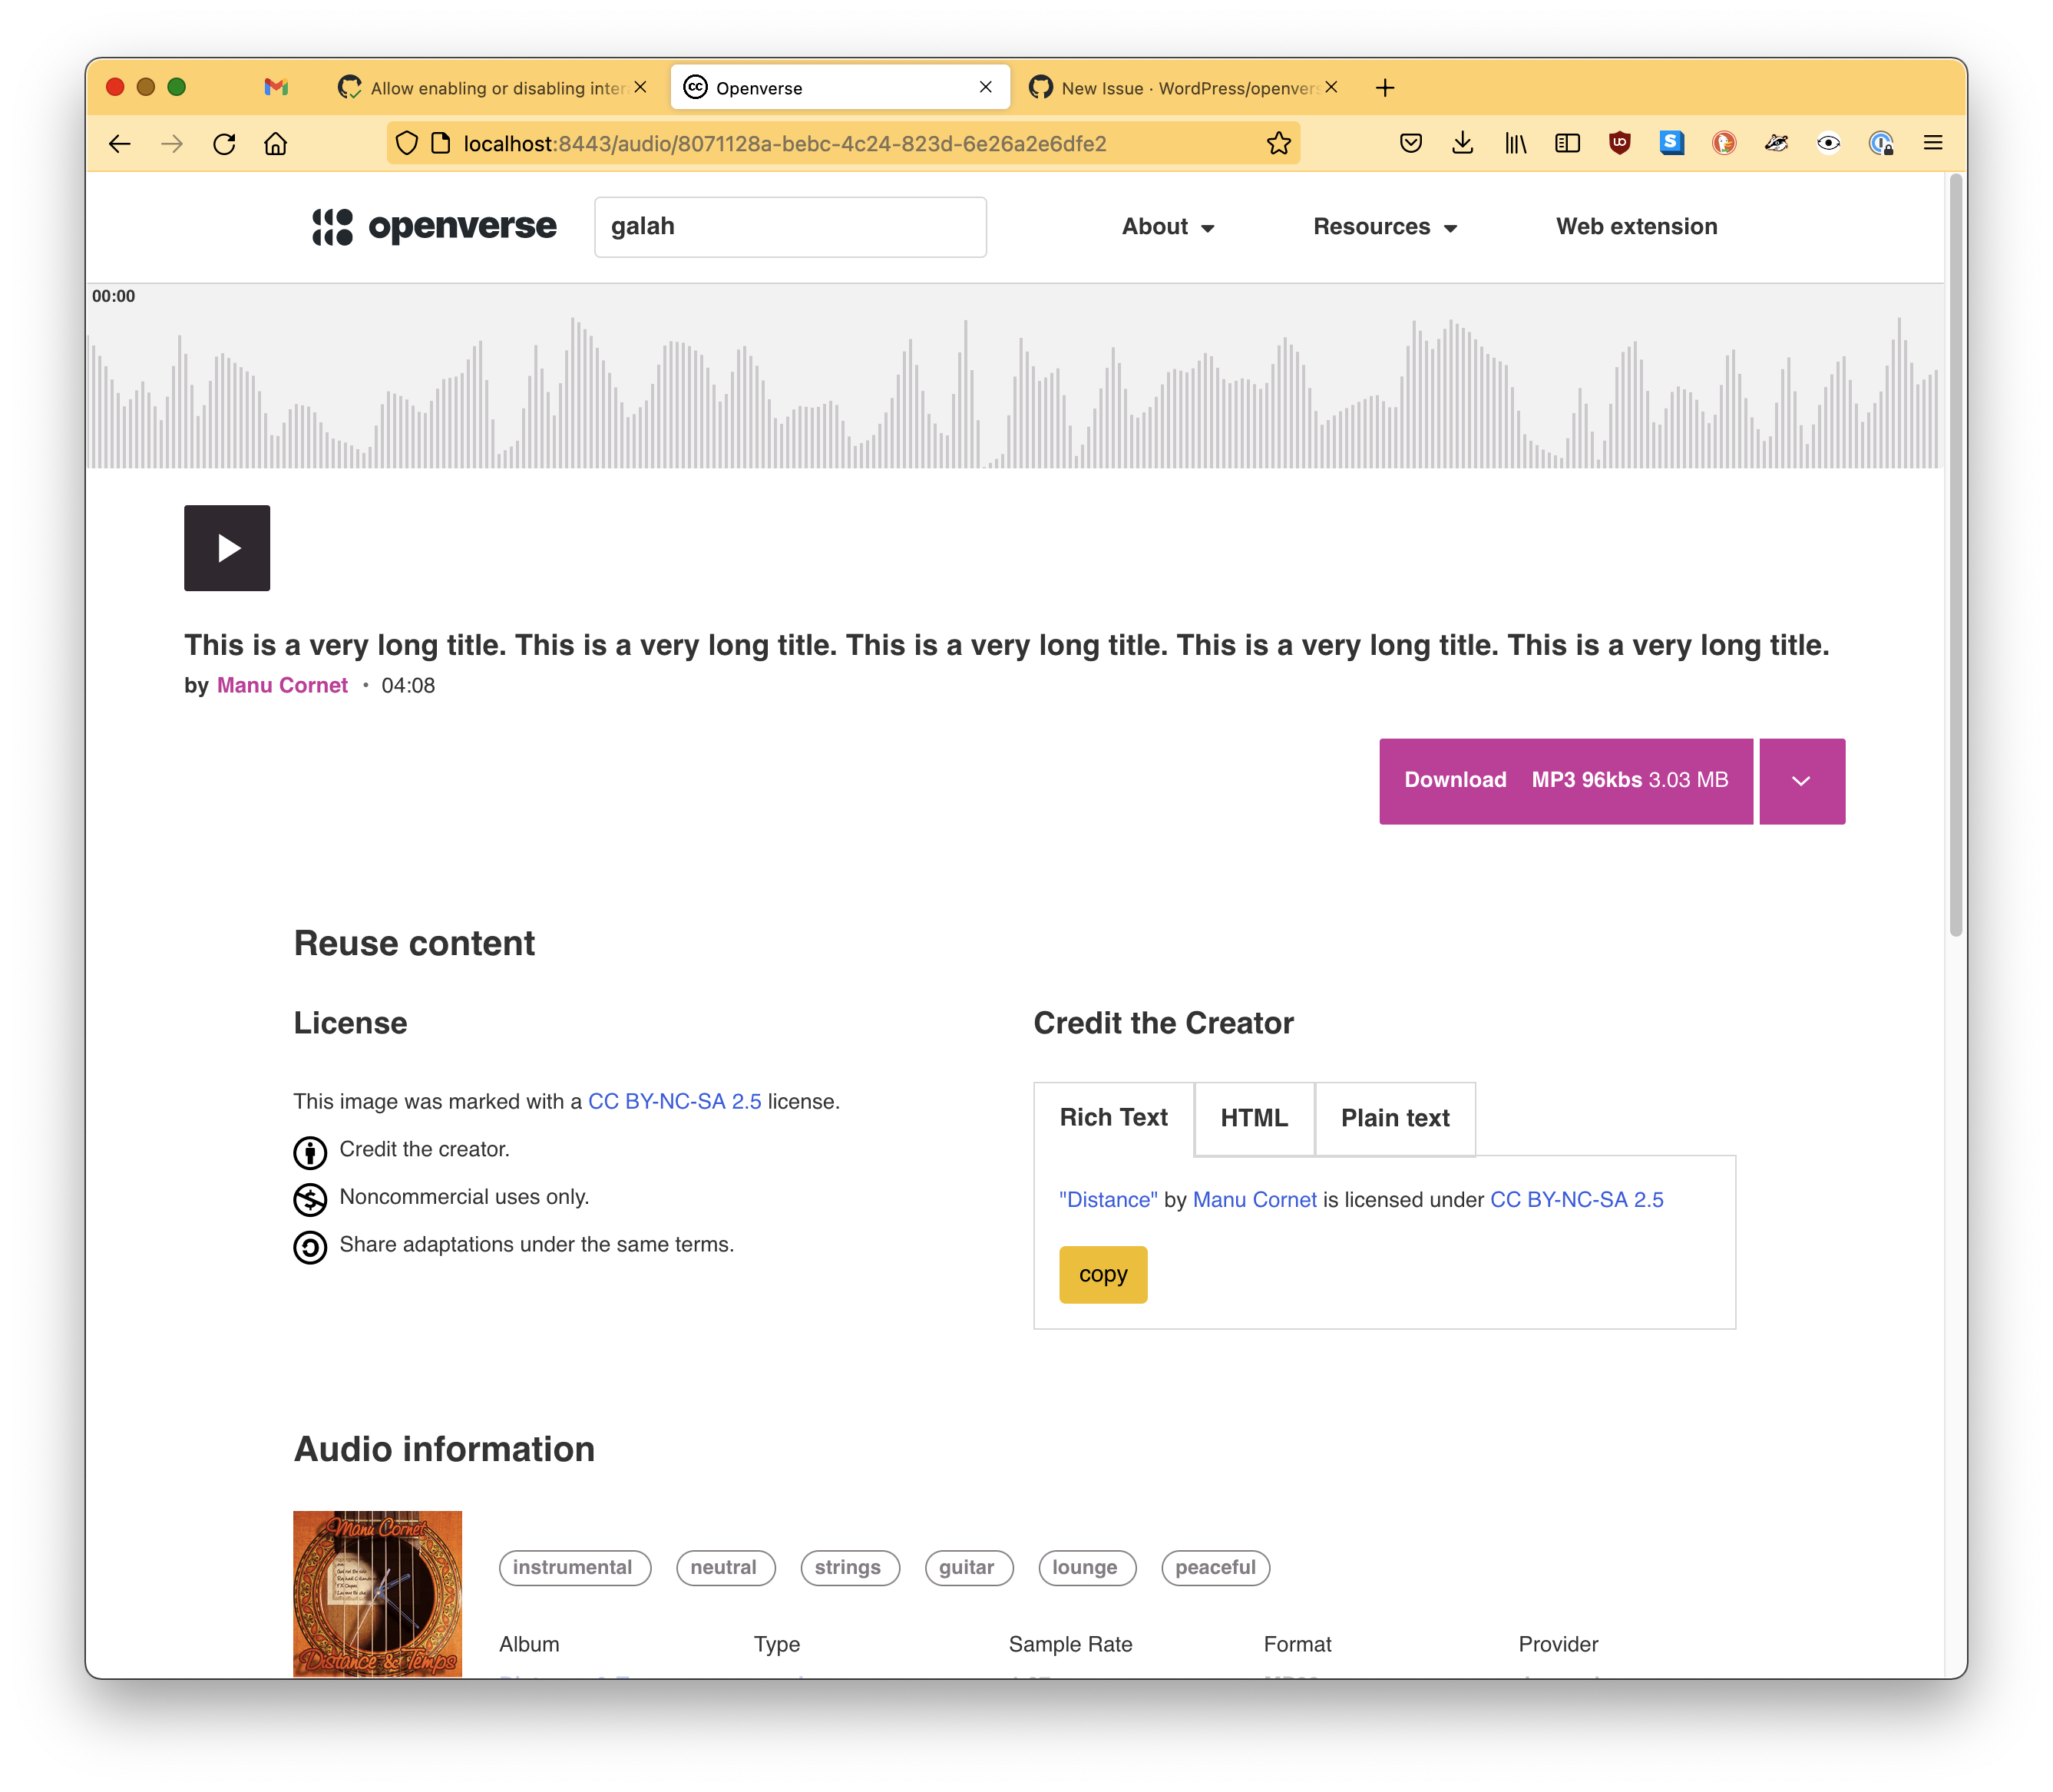Open a new browser tab
Image resolution: width=2053 pixels, height=1792 pixels.
pyautogui.click(x=1385, y=88)
